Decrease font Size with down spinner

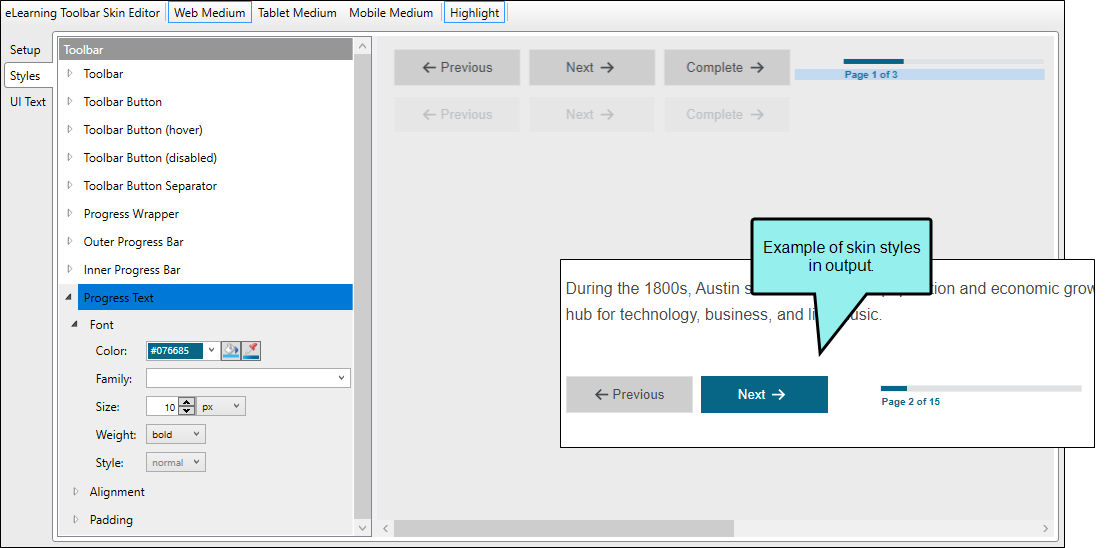[x=187, y=411]
